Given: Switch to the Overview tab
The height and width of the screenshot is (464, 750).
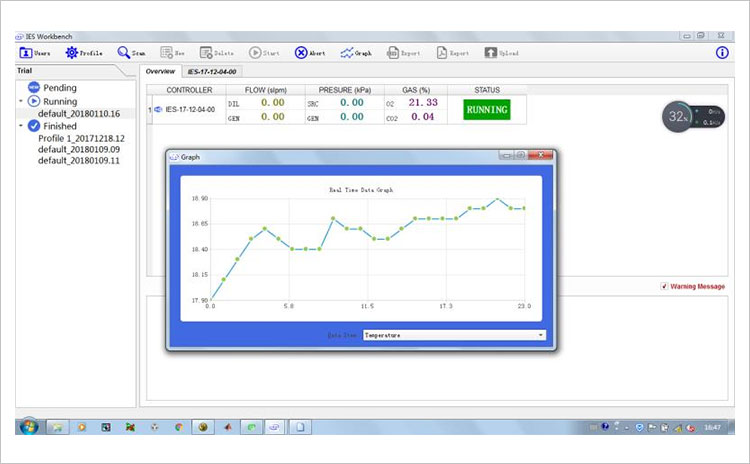Looking at the screenshot, I should (x=160, y=72).
